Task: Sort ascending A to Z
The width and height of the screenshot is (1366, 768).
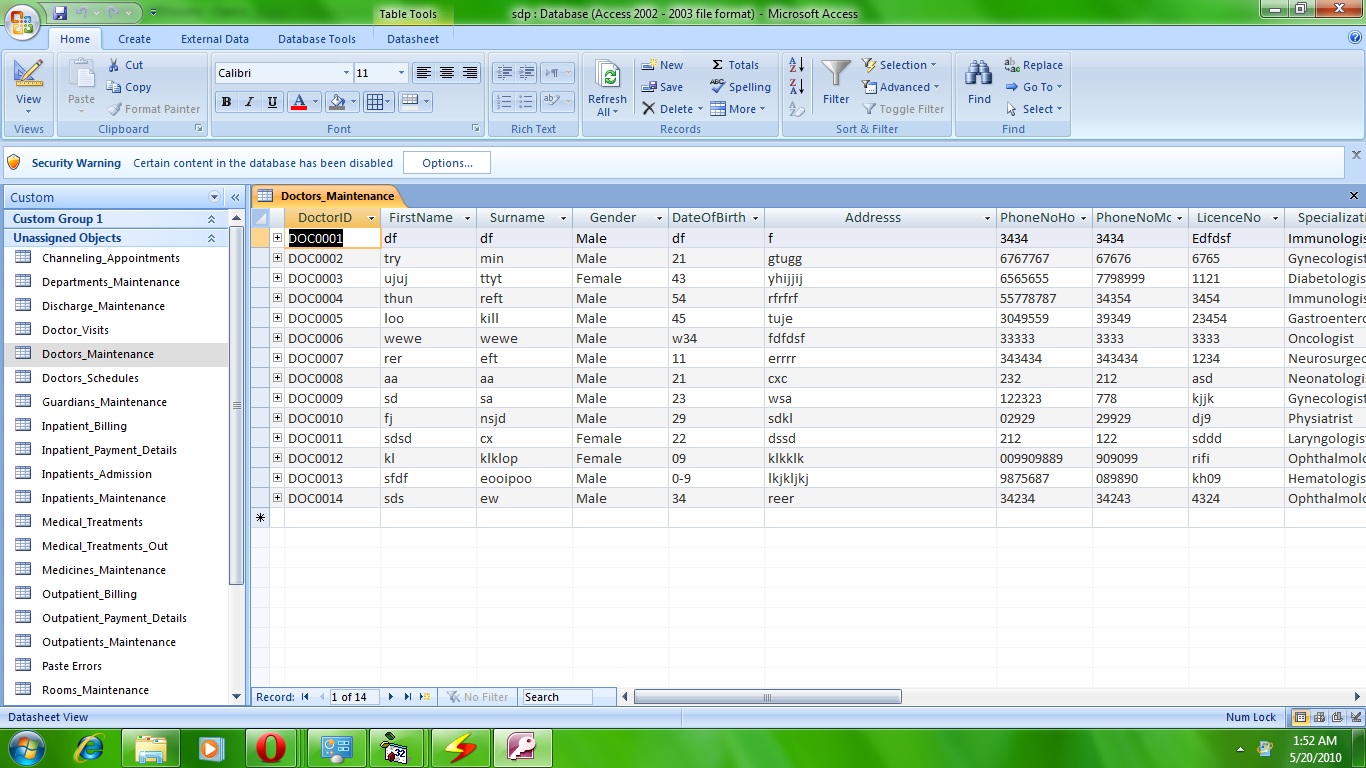Action: click(797, 65)
